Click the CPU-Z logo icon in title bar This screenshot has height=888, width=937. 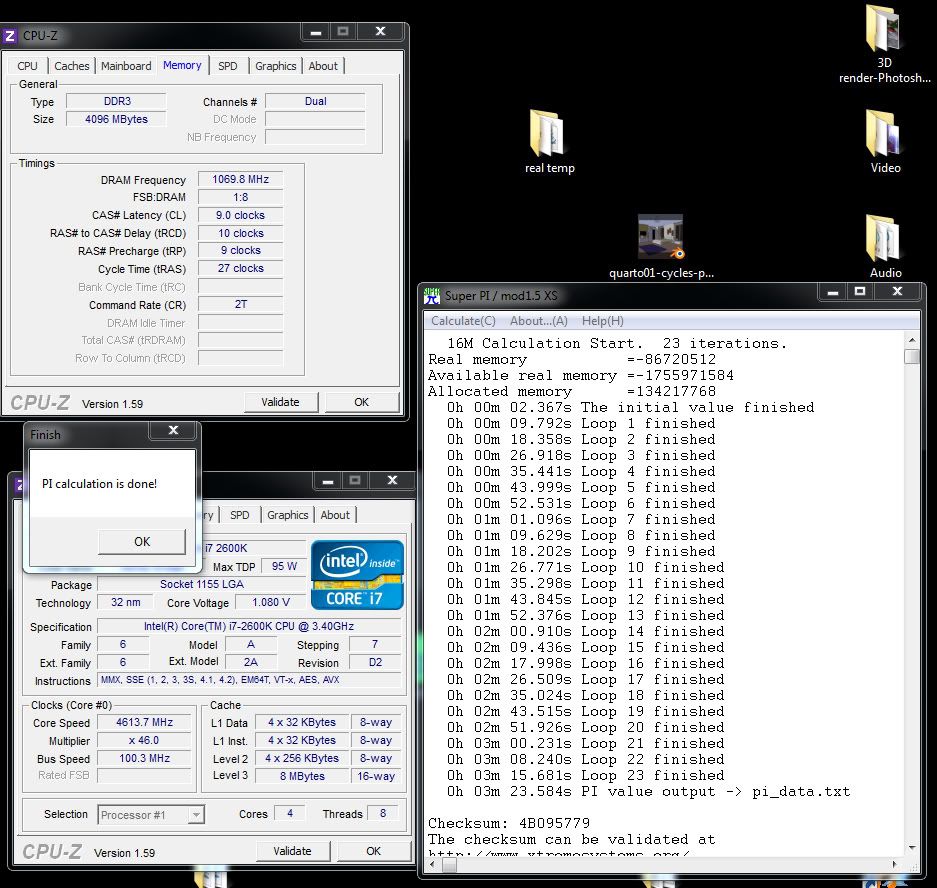[10, 36]
